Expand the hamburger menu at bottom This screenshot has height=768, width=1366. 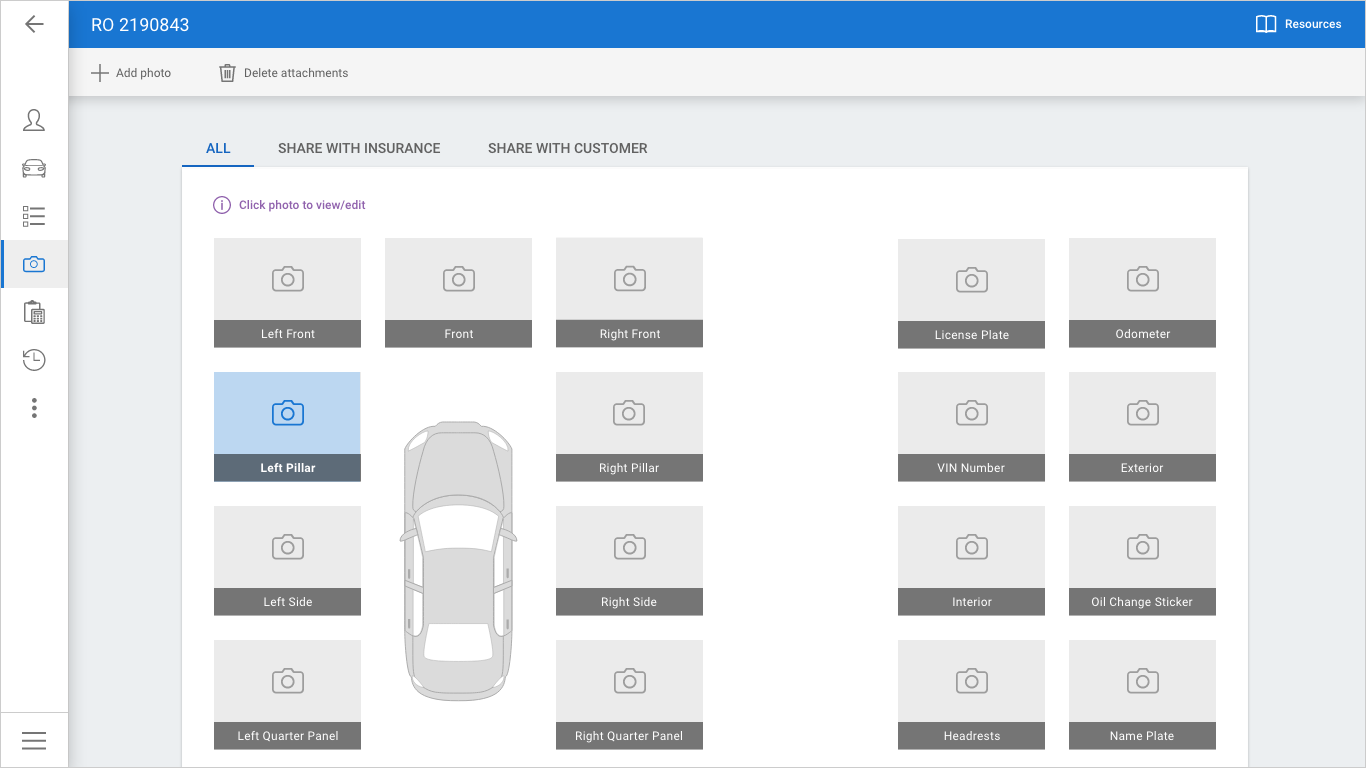coord(34,740)
